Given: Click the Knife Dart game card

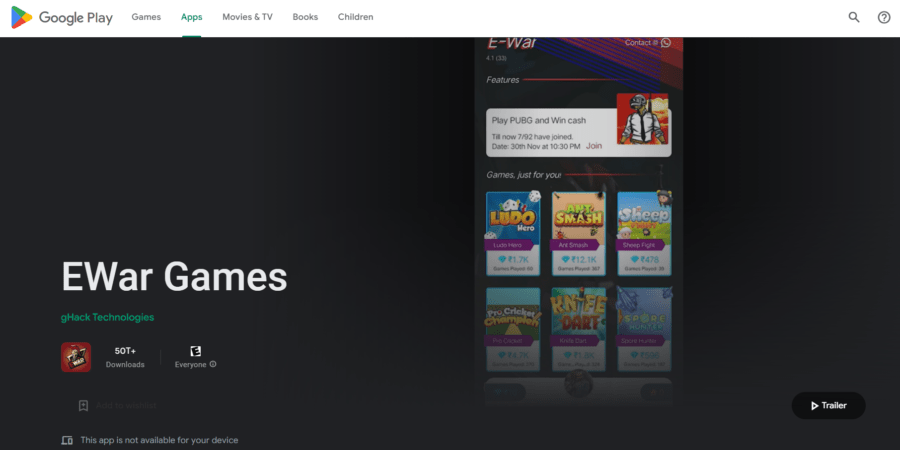Looking at the screenshot, I should (x=578, y=329).
